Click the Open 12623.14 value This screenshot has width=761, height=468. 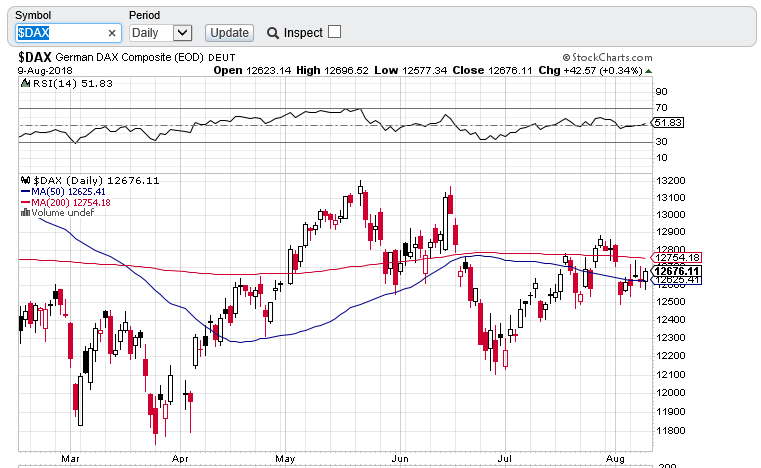tap(252, 70)
